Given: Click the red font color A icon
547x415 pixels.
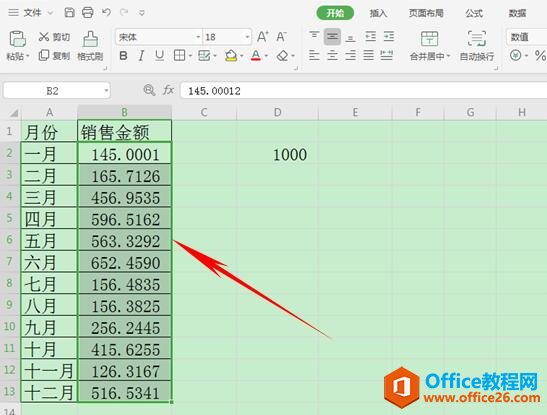Looking at the screenshot, I should [256, 56].
